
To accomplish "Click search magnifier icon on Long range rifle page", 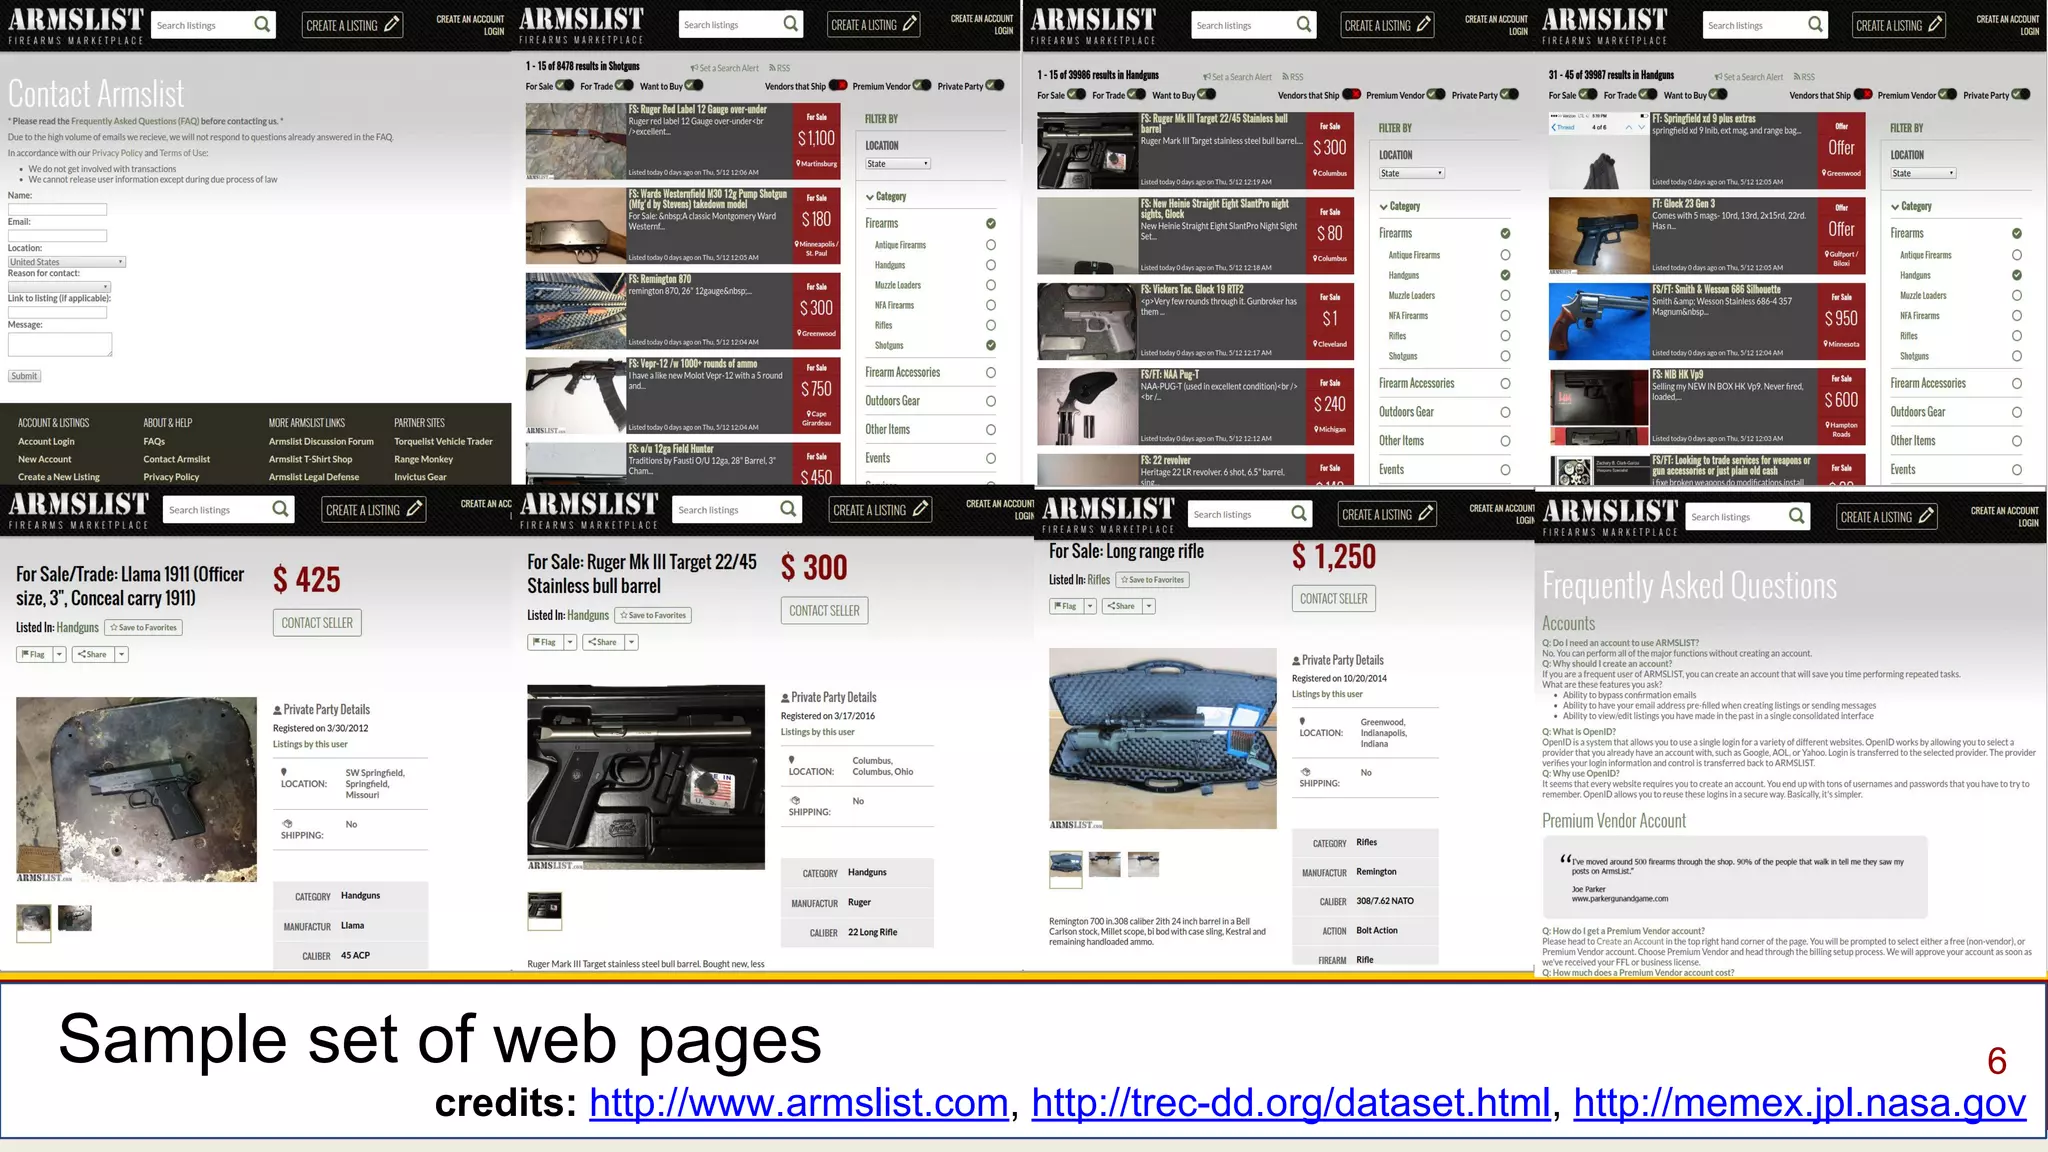I will pos(1299,514).
